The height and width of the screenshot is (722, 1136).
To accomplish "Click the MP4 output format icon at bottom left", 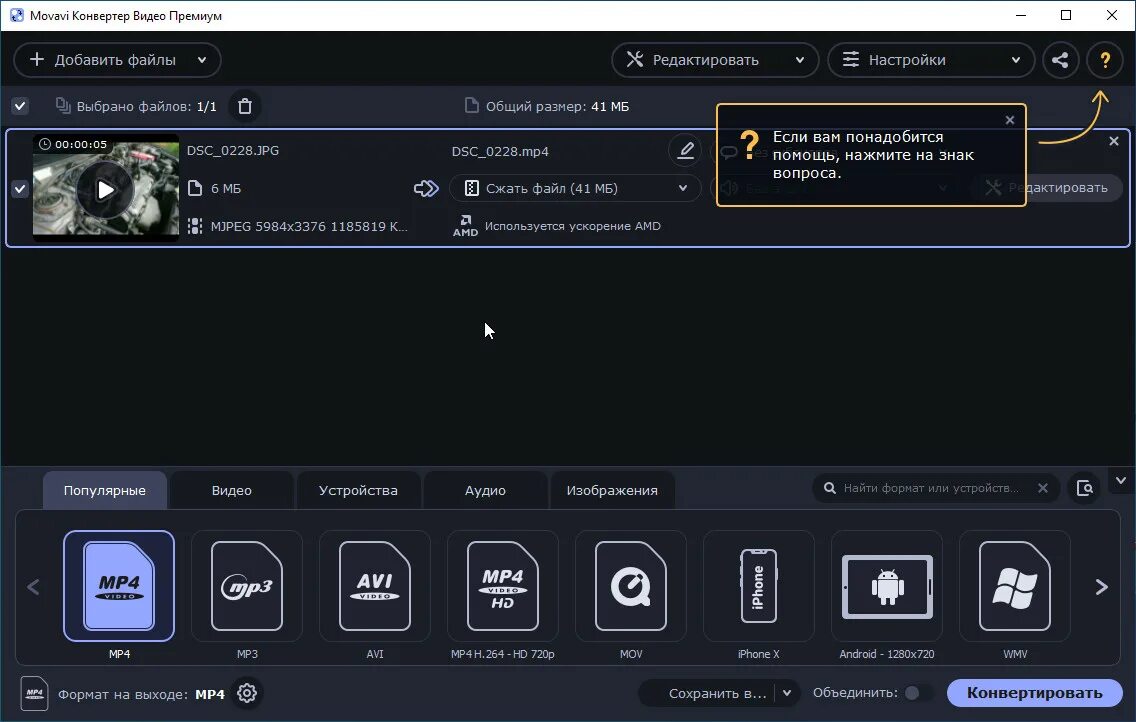I will [34, 694].
